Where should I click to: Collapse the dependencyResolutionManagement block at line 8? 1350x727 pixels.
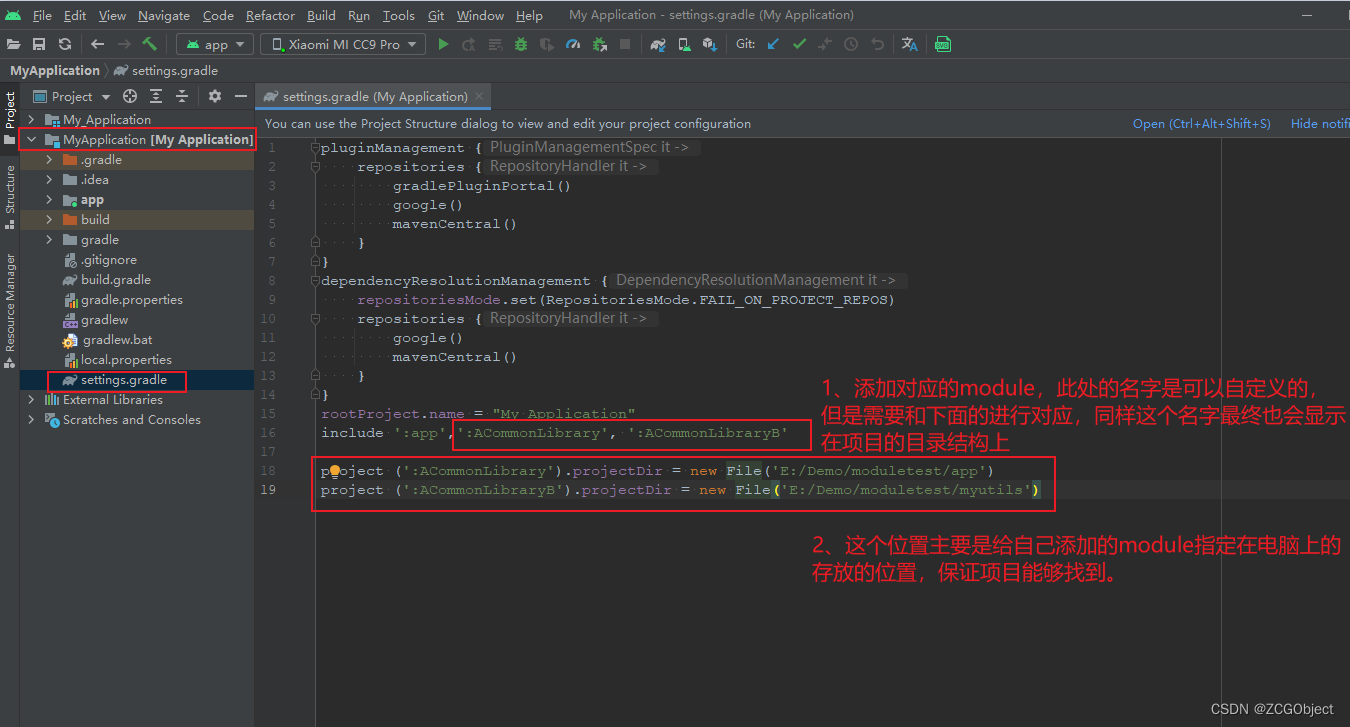pyautogui.click(x=315, y=280)
